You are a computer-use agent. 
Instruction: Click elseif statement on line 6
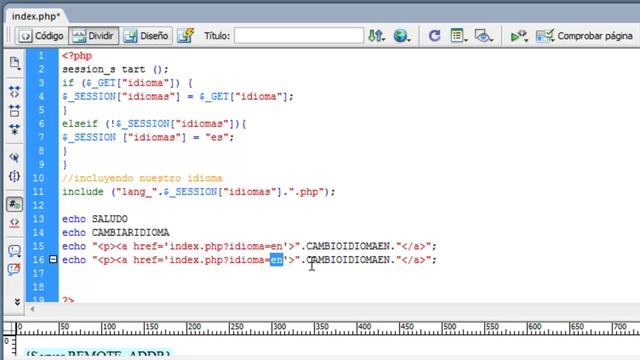[x=154, y=124]
